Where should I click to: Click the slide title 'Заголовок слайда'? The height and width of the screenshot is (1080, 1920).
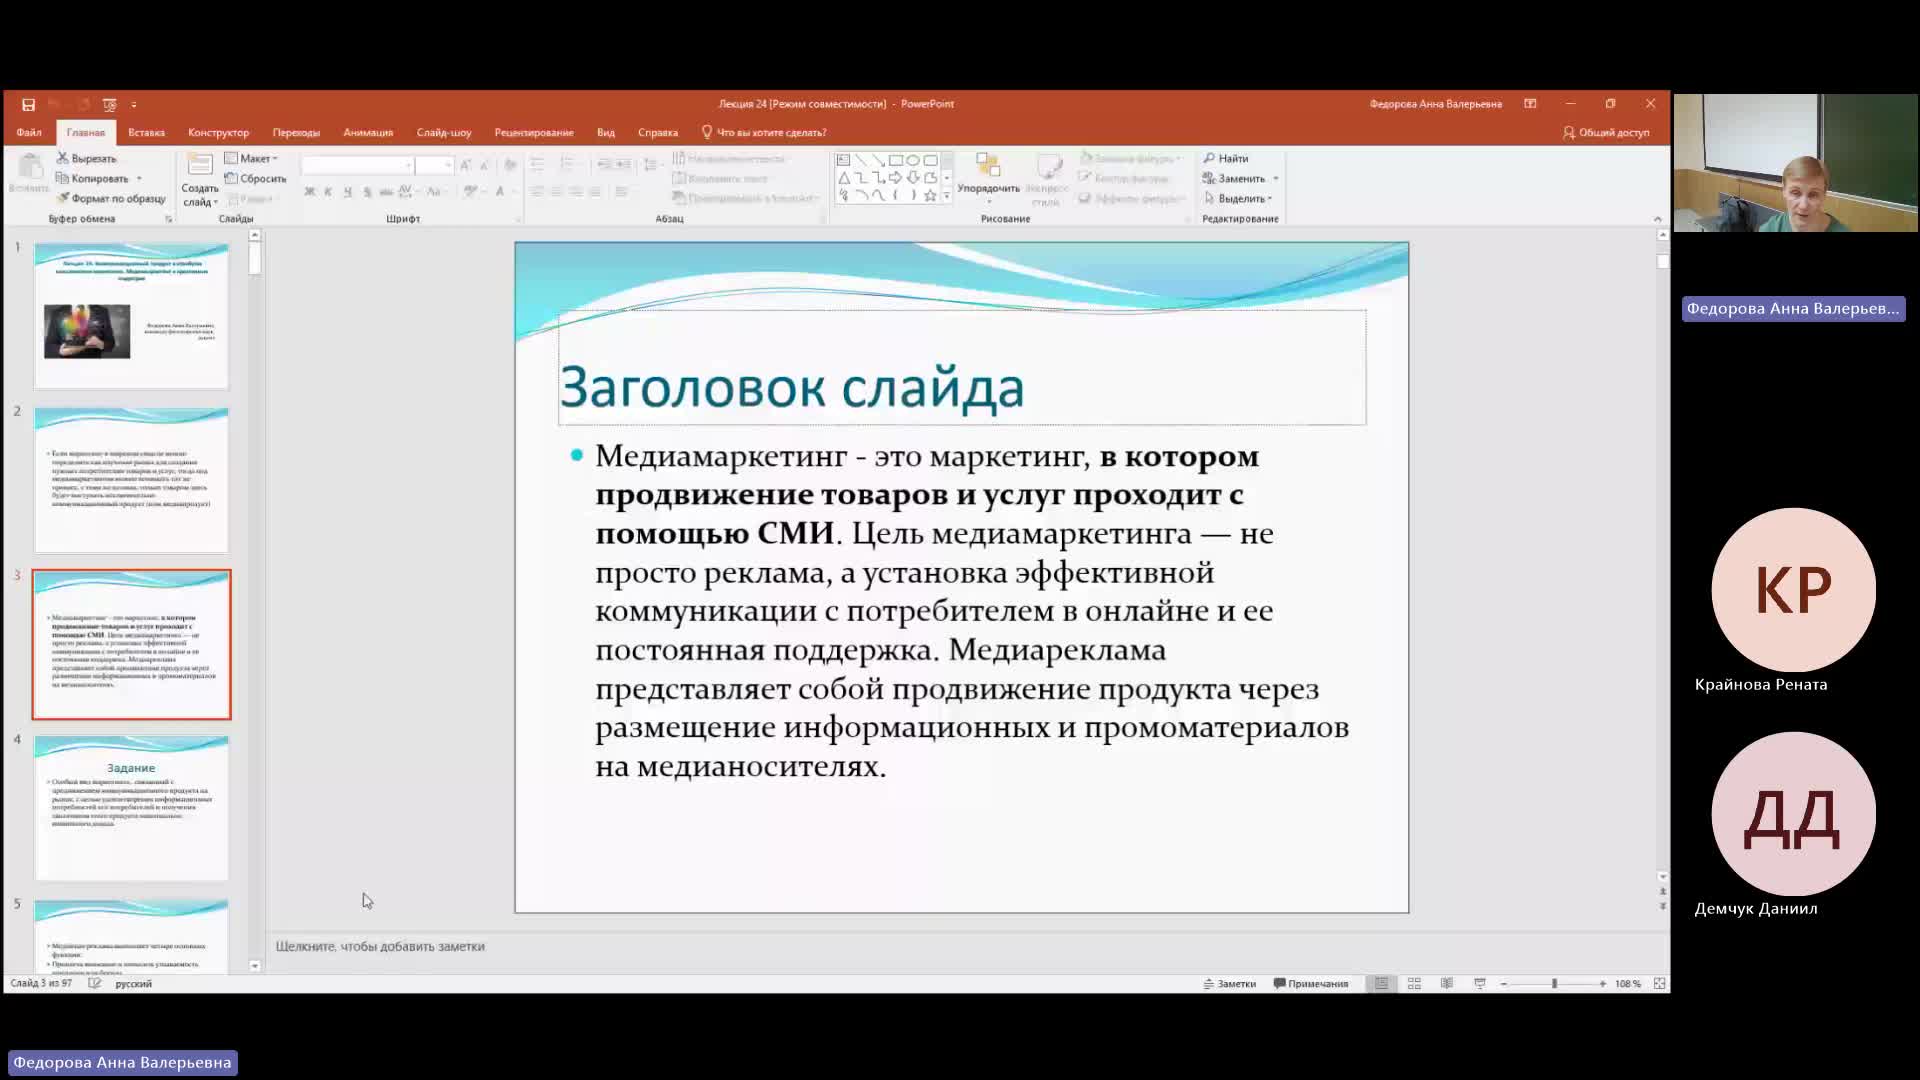[x=791, y=387]
